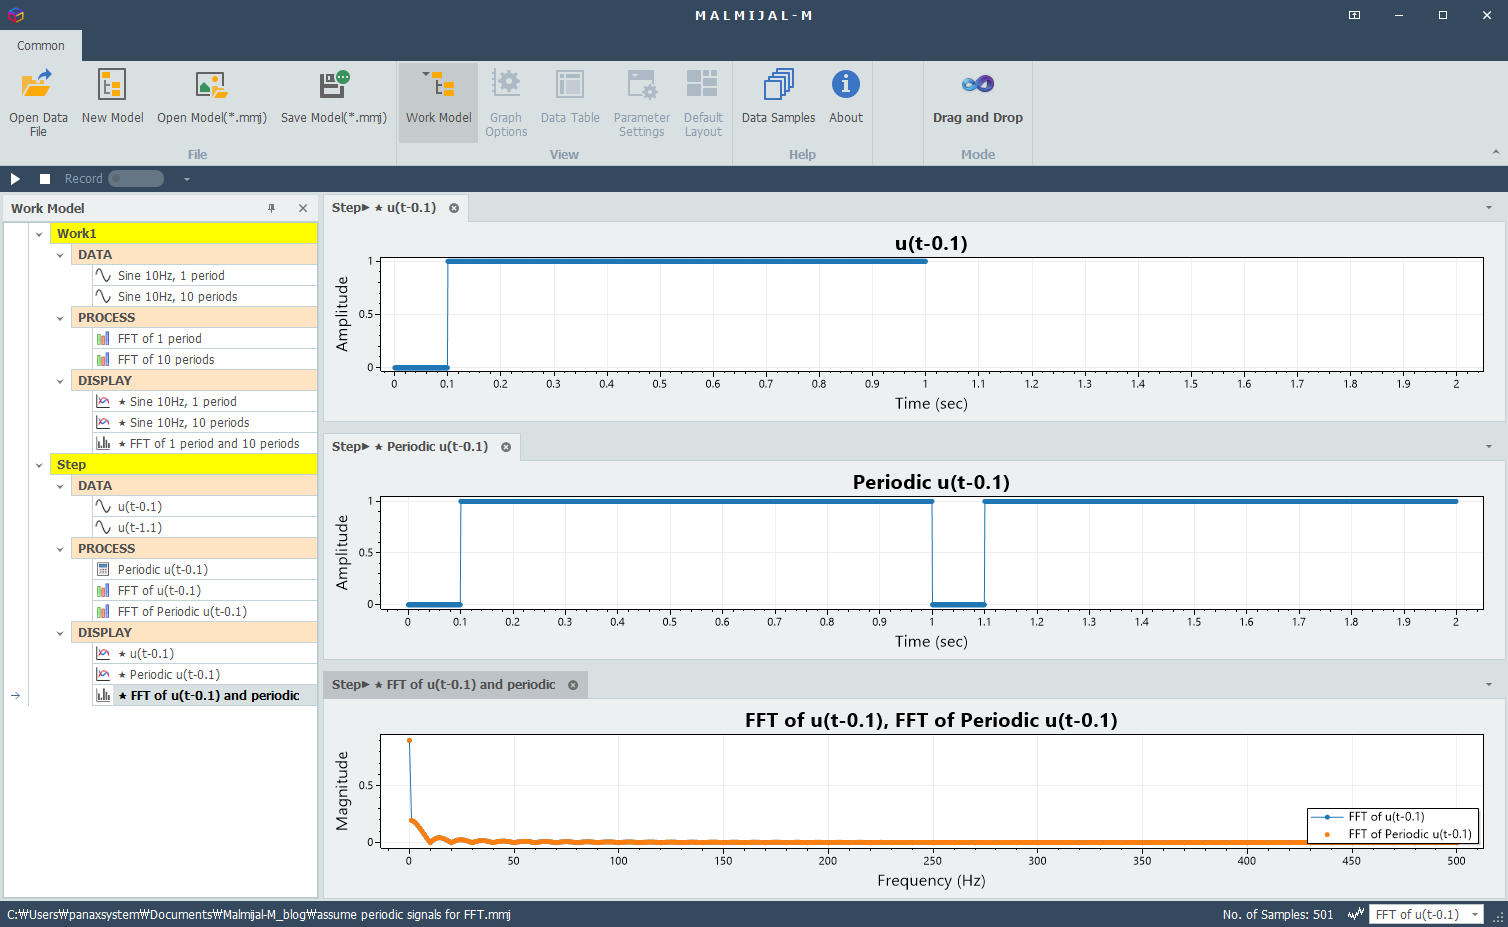Click the waveform icon in the status bar
The width and height of the screenshot is (1508, 927).
(1355, 914)
